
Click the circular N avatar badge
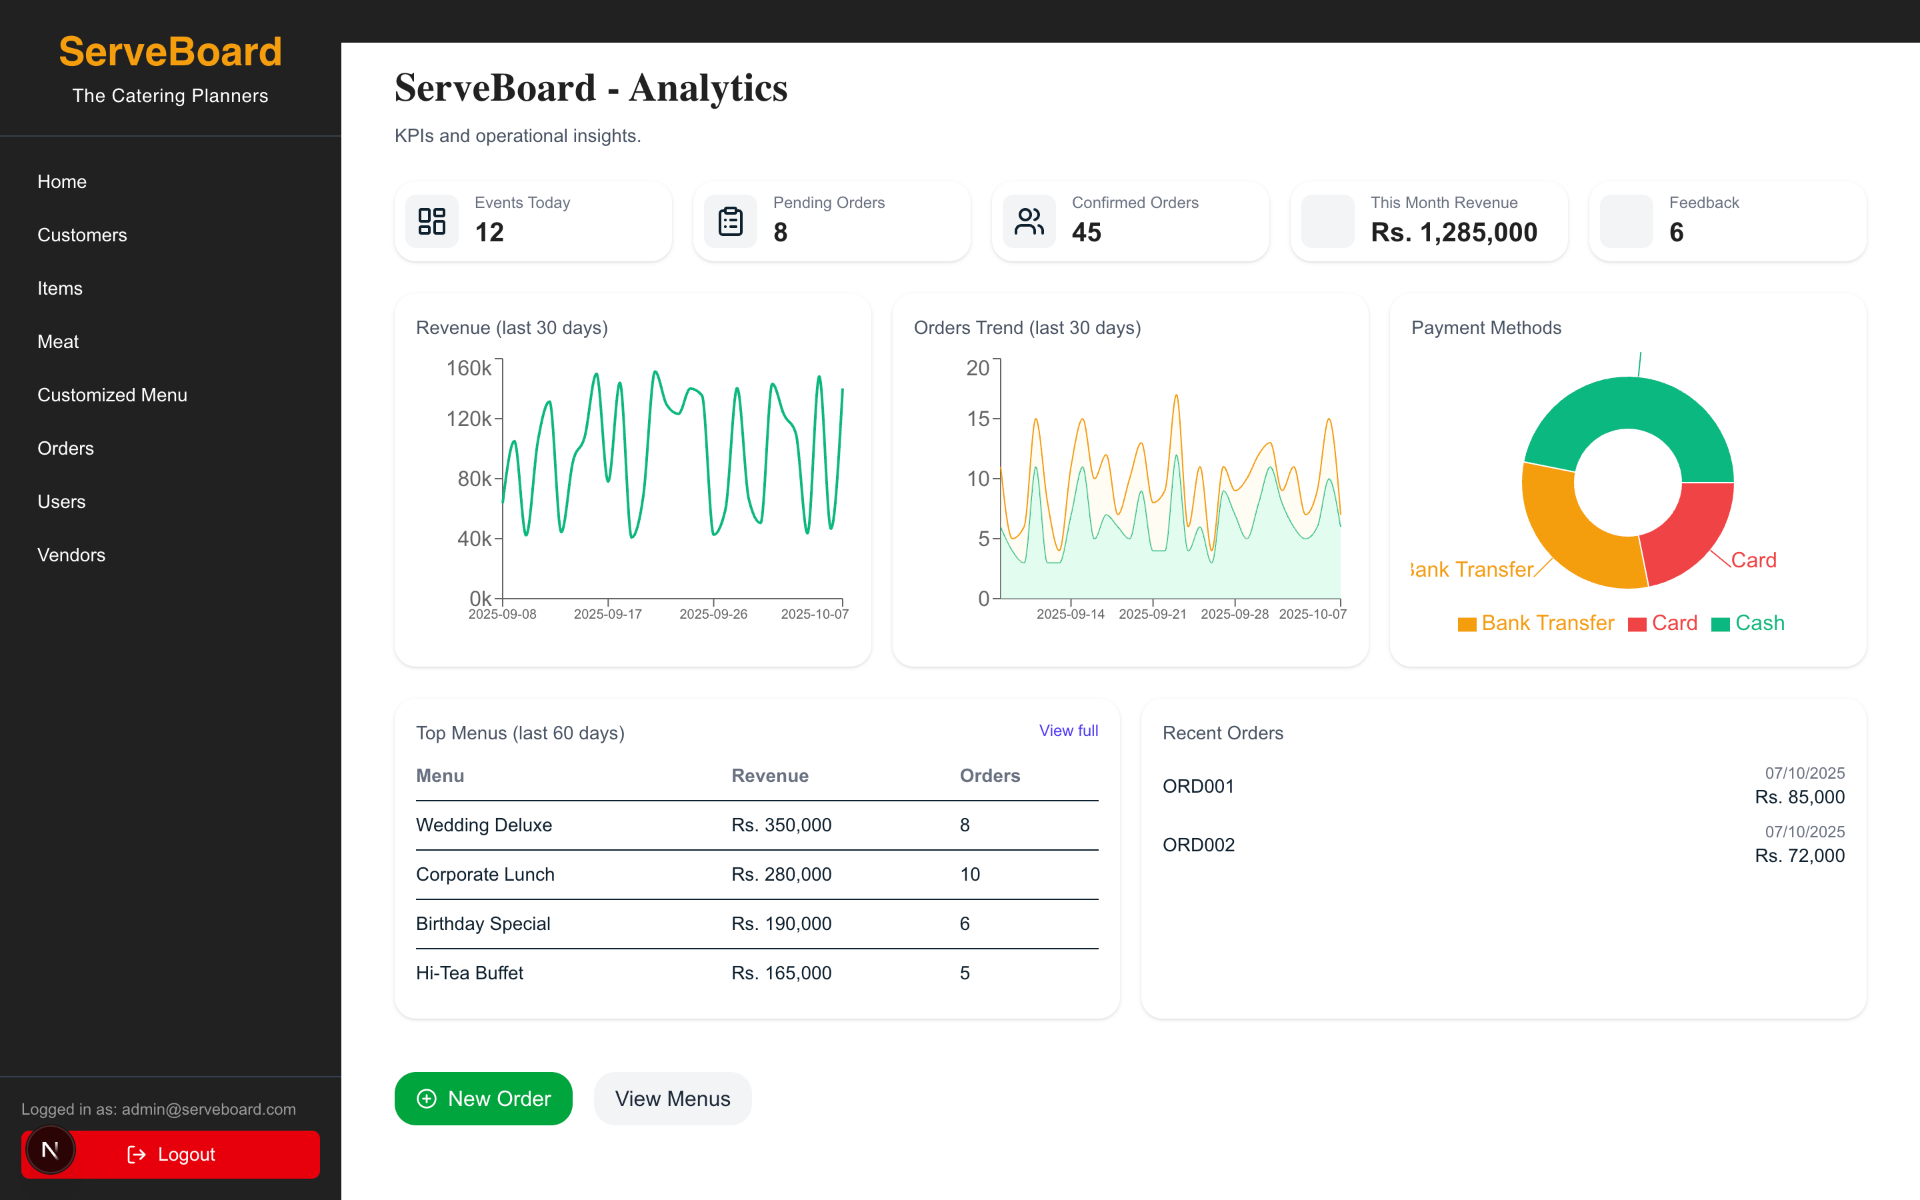click(50, 1150)
